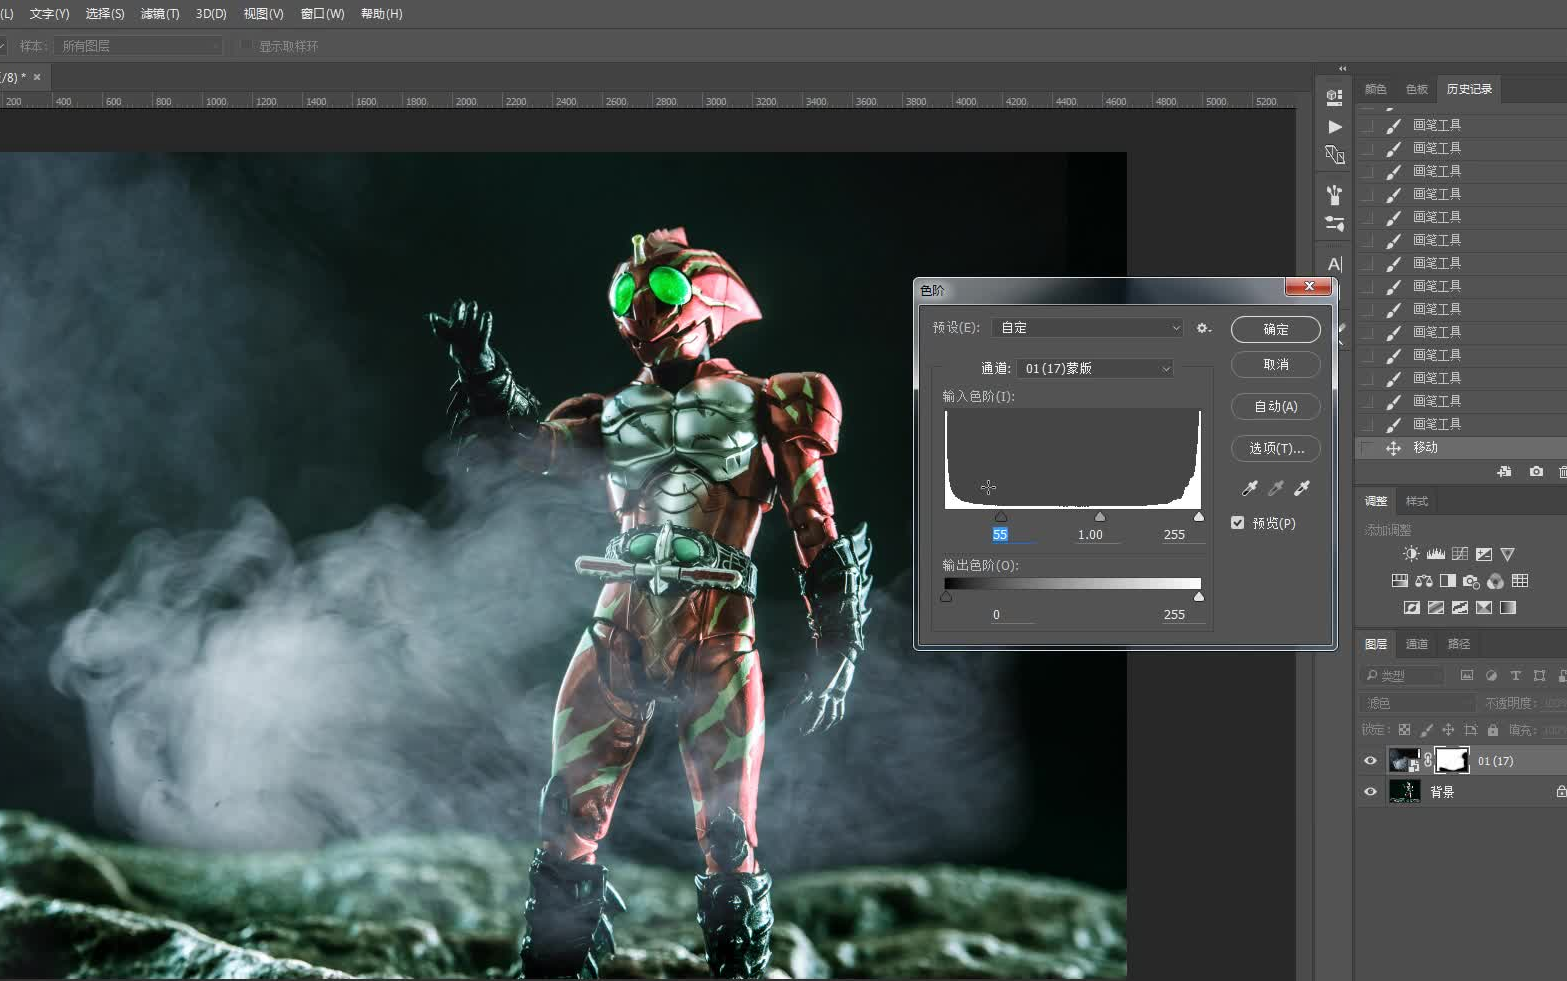Hide the 01 (17) layer

click(1370, 761)
